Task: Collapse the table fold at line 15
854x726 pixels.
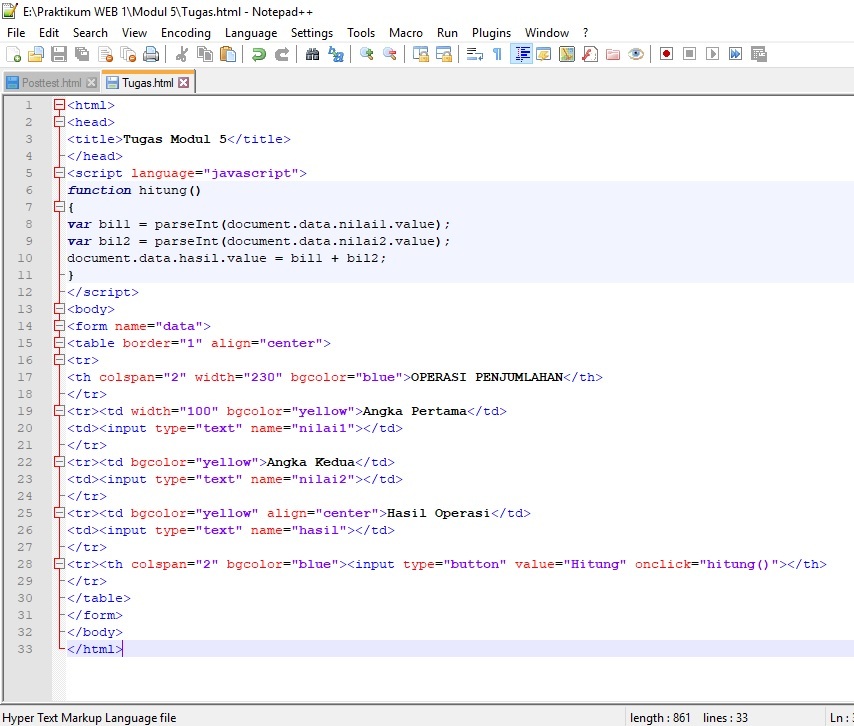Action: pyautogui.click(x=58, y=343)
